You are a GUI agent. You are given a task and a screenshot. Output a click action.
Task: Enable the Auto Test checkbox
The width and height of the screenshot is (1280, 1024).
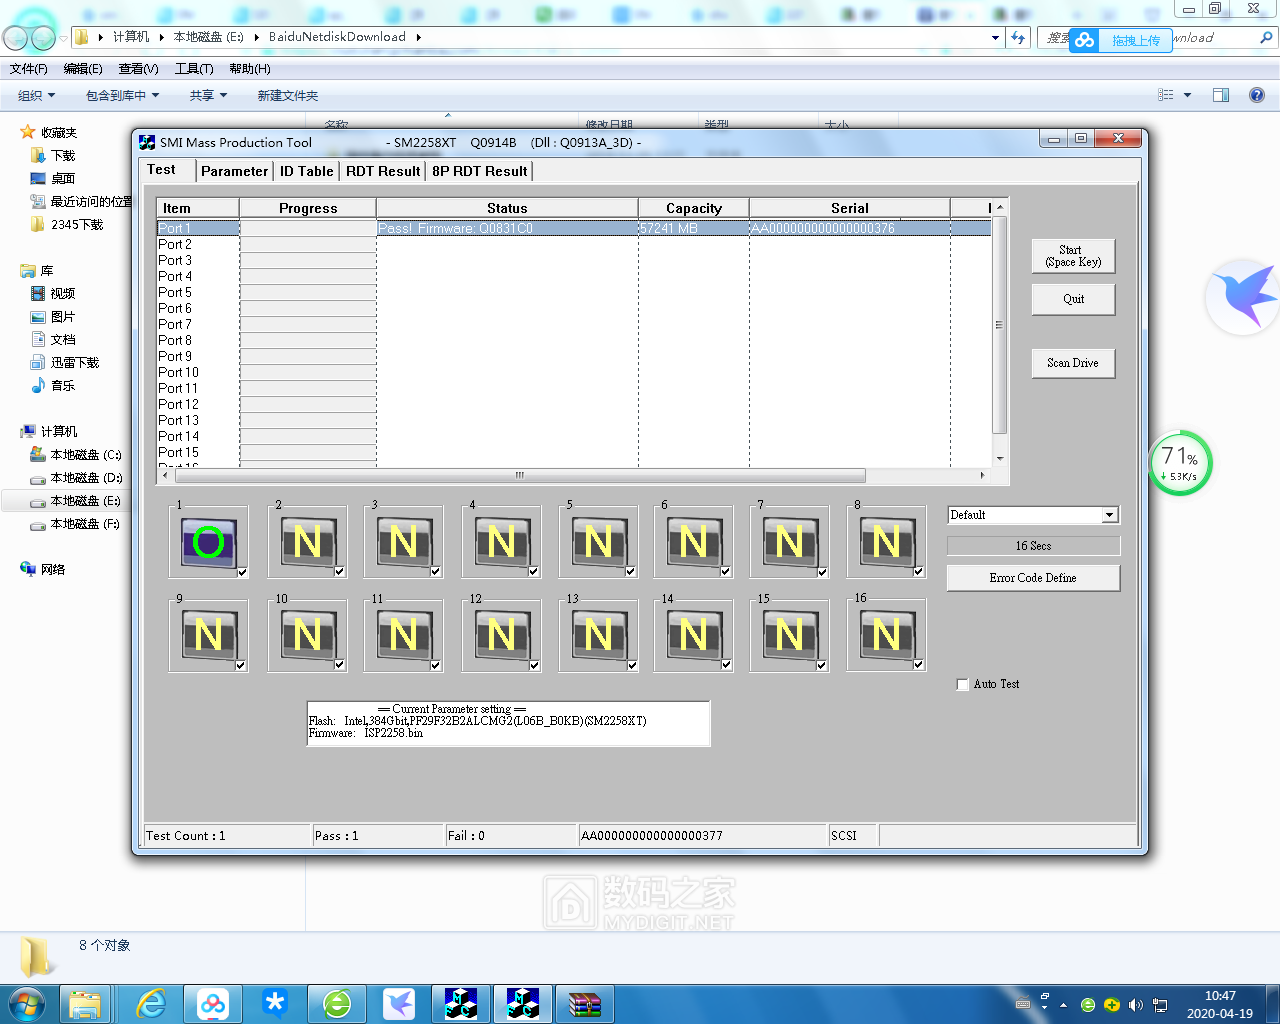[x=963, y=685]
